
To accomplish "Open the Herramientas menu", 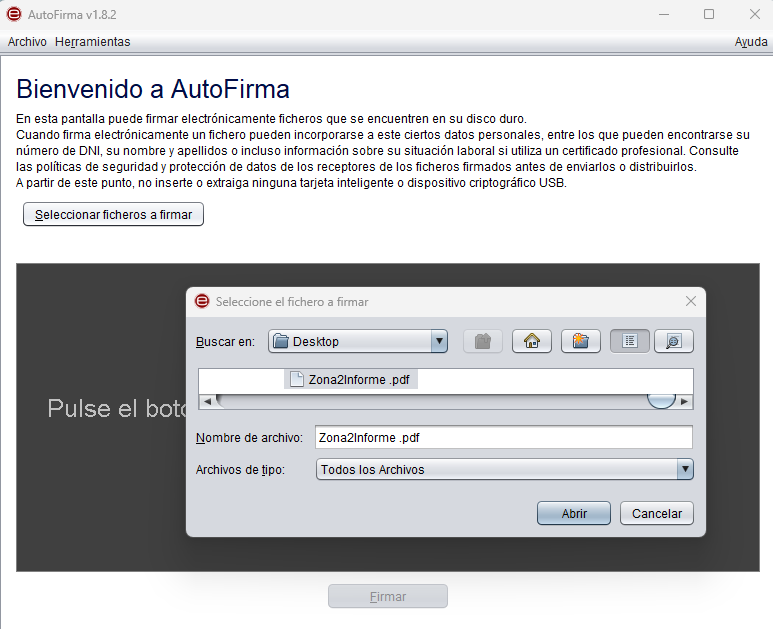I will (x=93, y=42).
